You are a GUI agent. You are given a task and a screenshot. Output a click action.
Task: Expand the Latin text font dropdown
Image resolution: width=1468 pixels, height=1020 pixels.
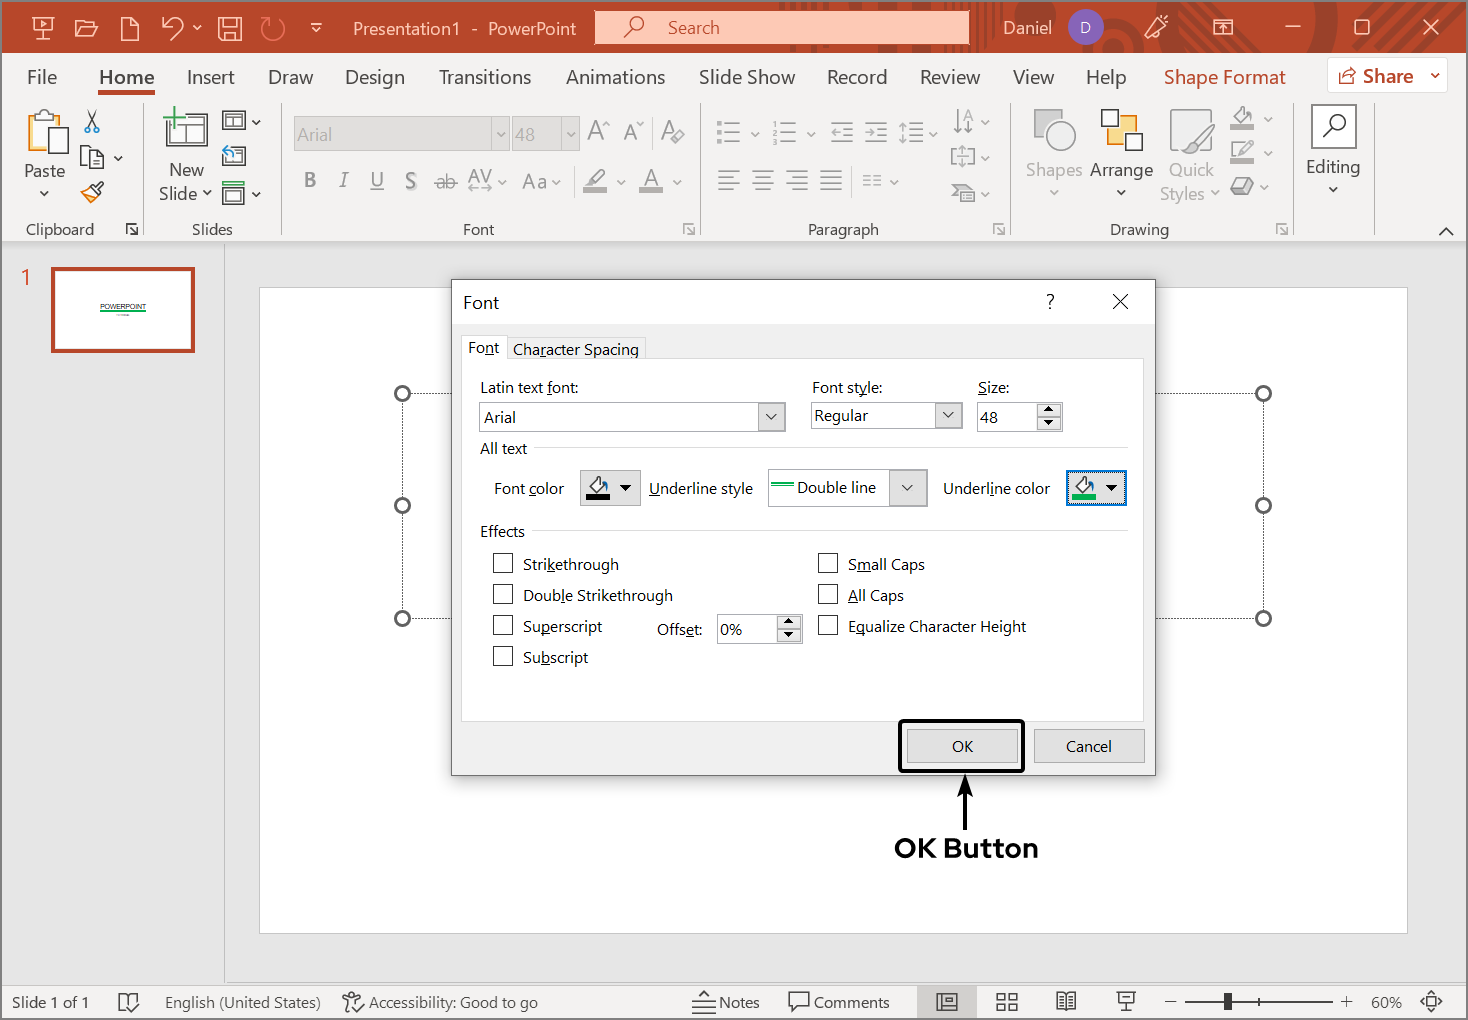point(771,417)
